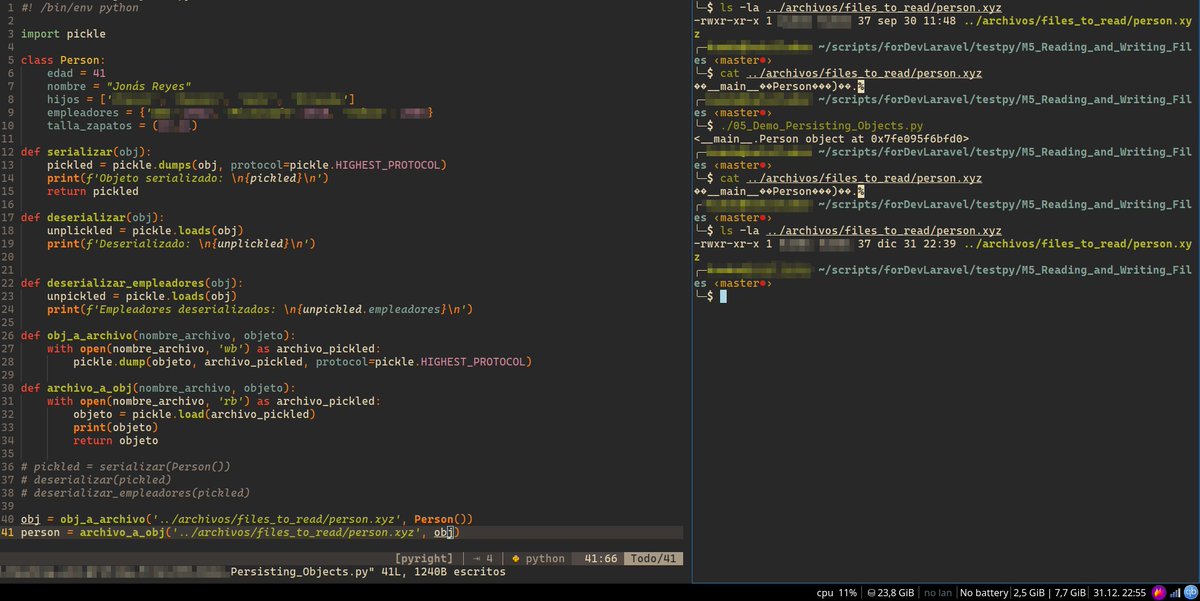Click the disk icon beside 23,8 GiB
1200x601 pixels.
[x=873, y=593]
